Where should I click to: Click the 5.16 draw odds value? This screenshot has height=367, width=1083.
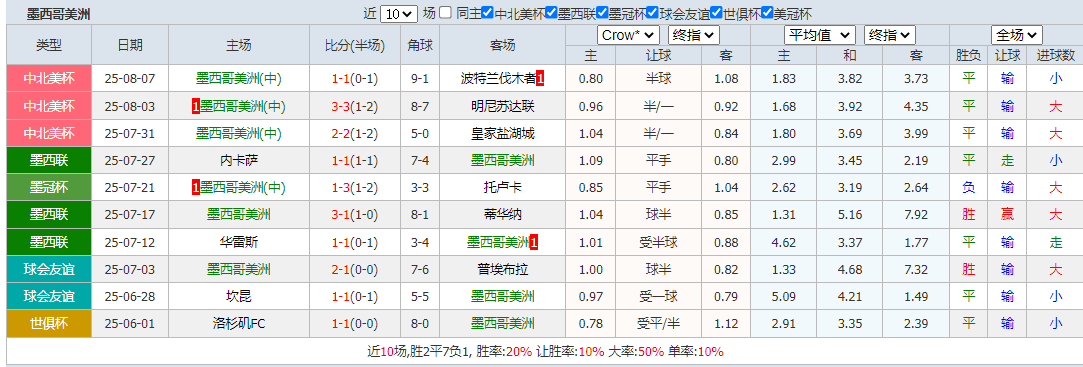(850, 215)
